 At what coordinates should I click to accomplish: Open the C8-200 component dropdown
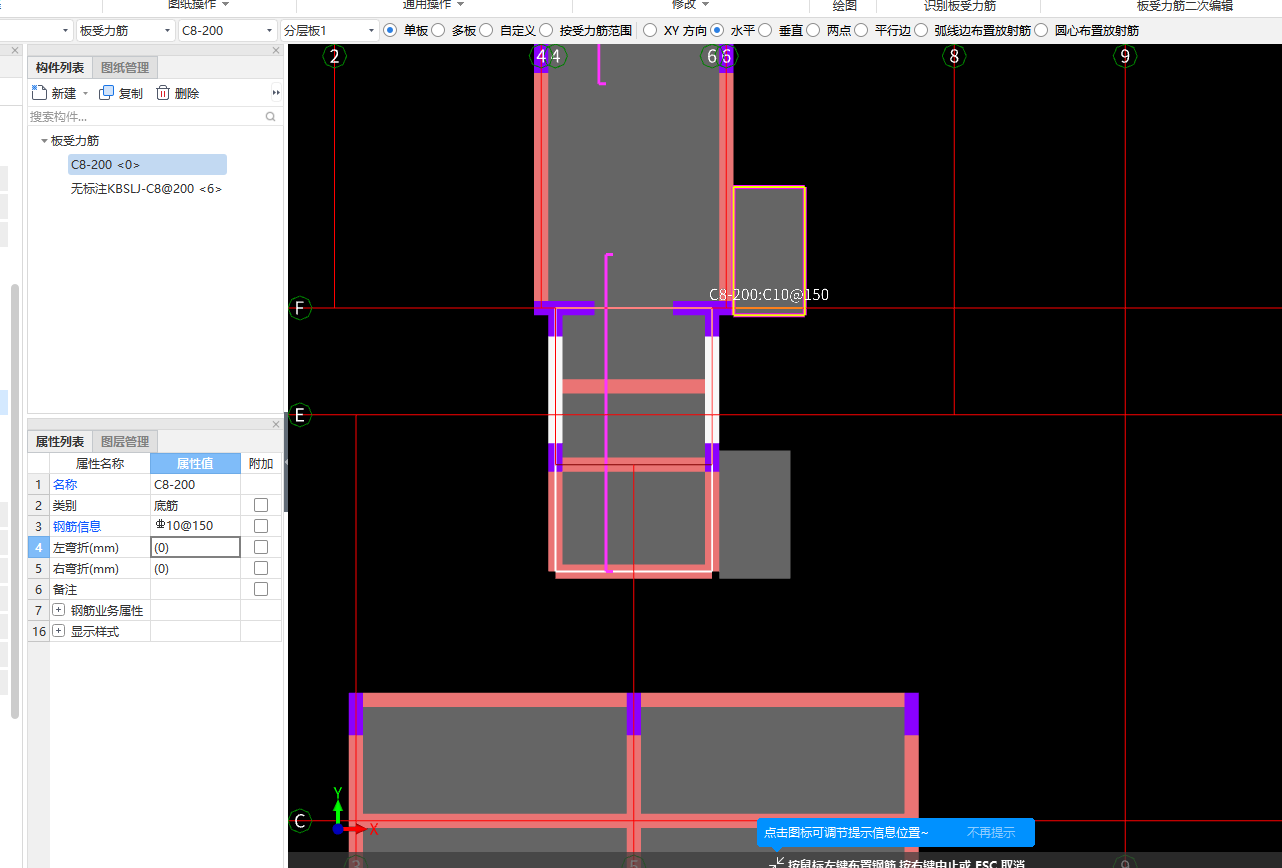pyautogui.click(x=270, y=31)
